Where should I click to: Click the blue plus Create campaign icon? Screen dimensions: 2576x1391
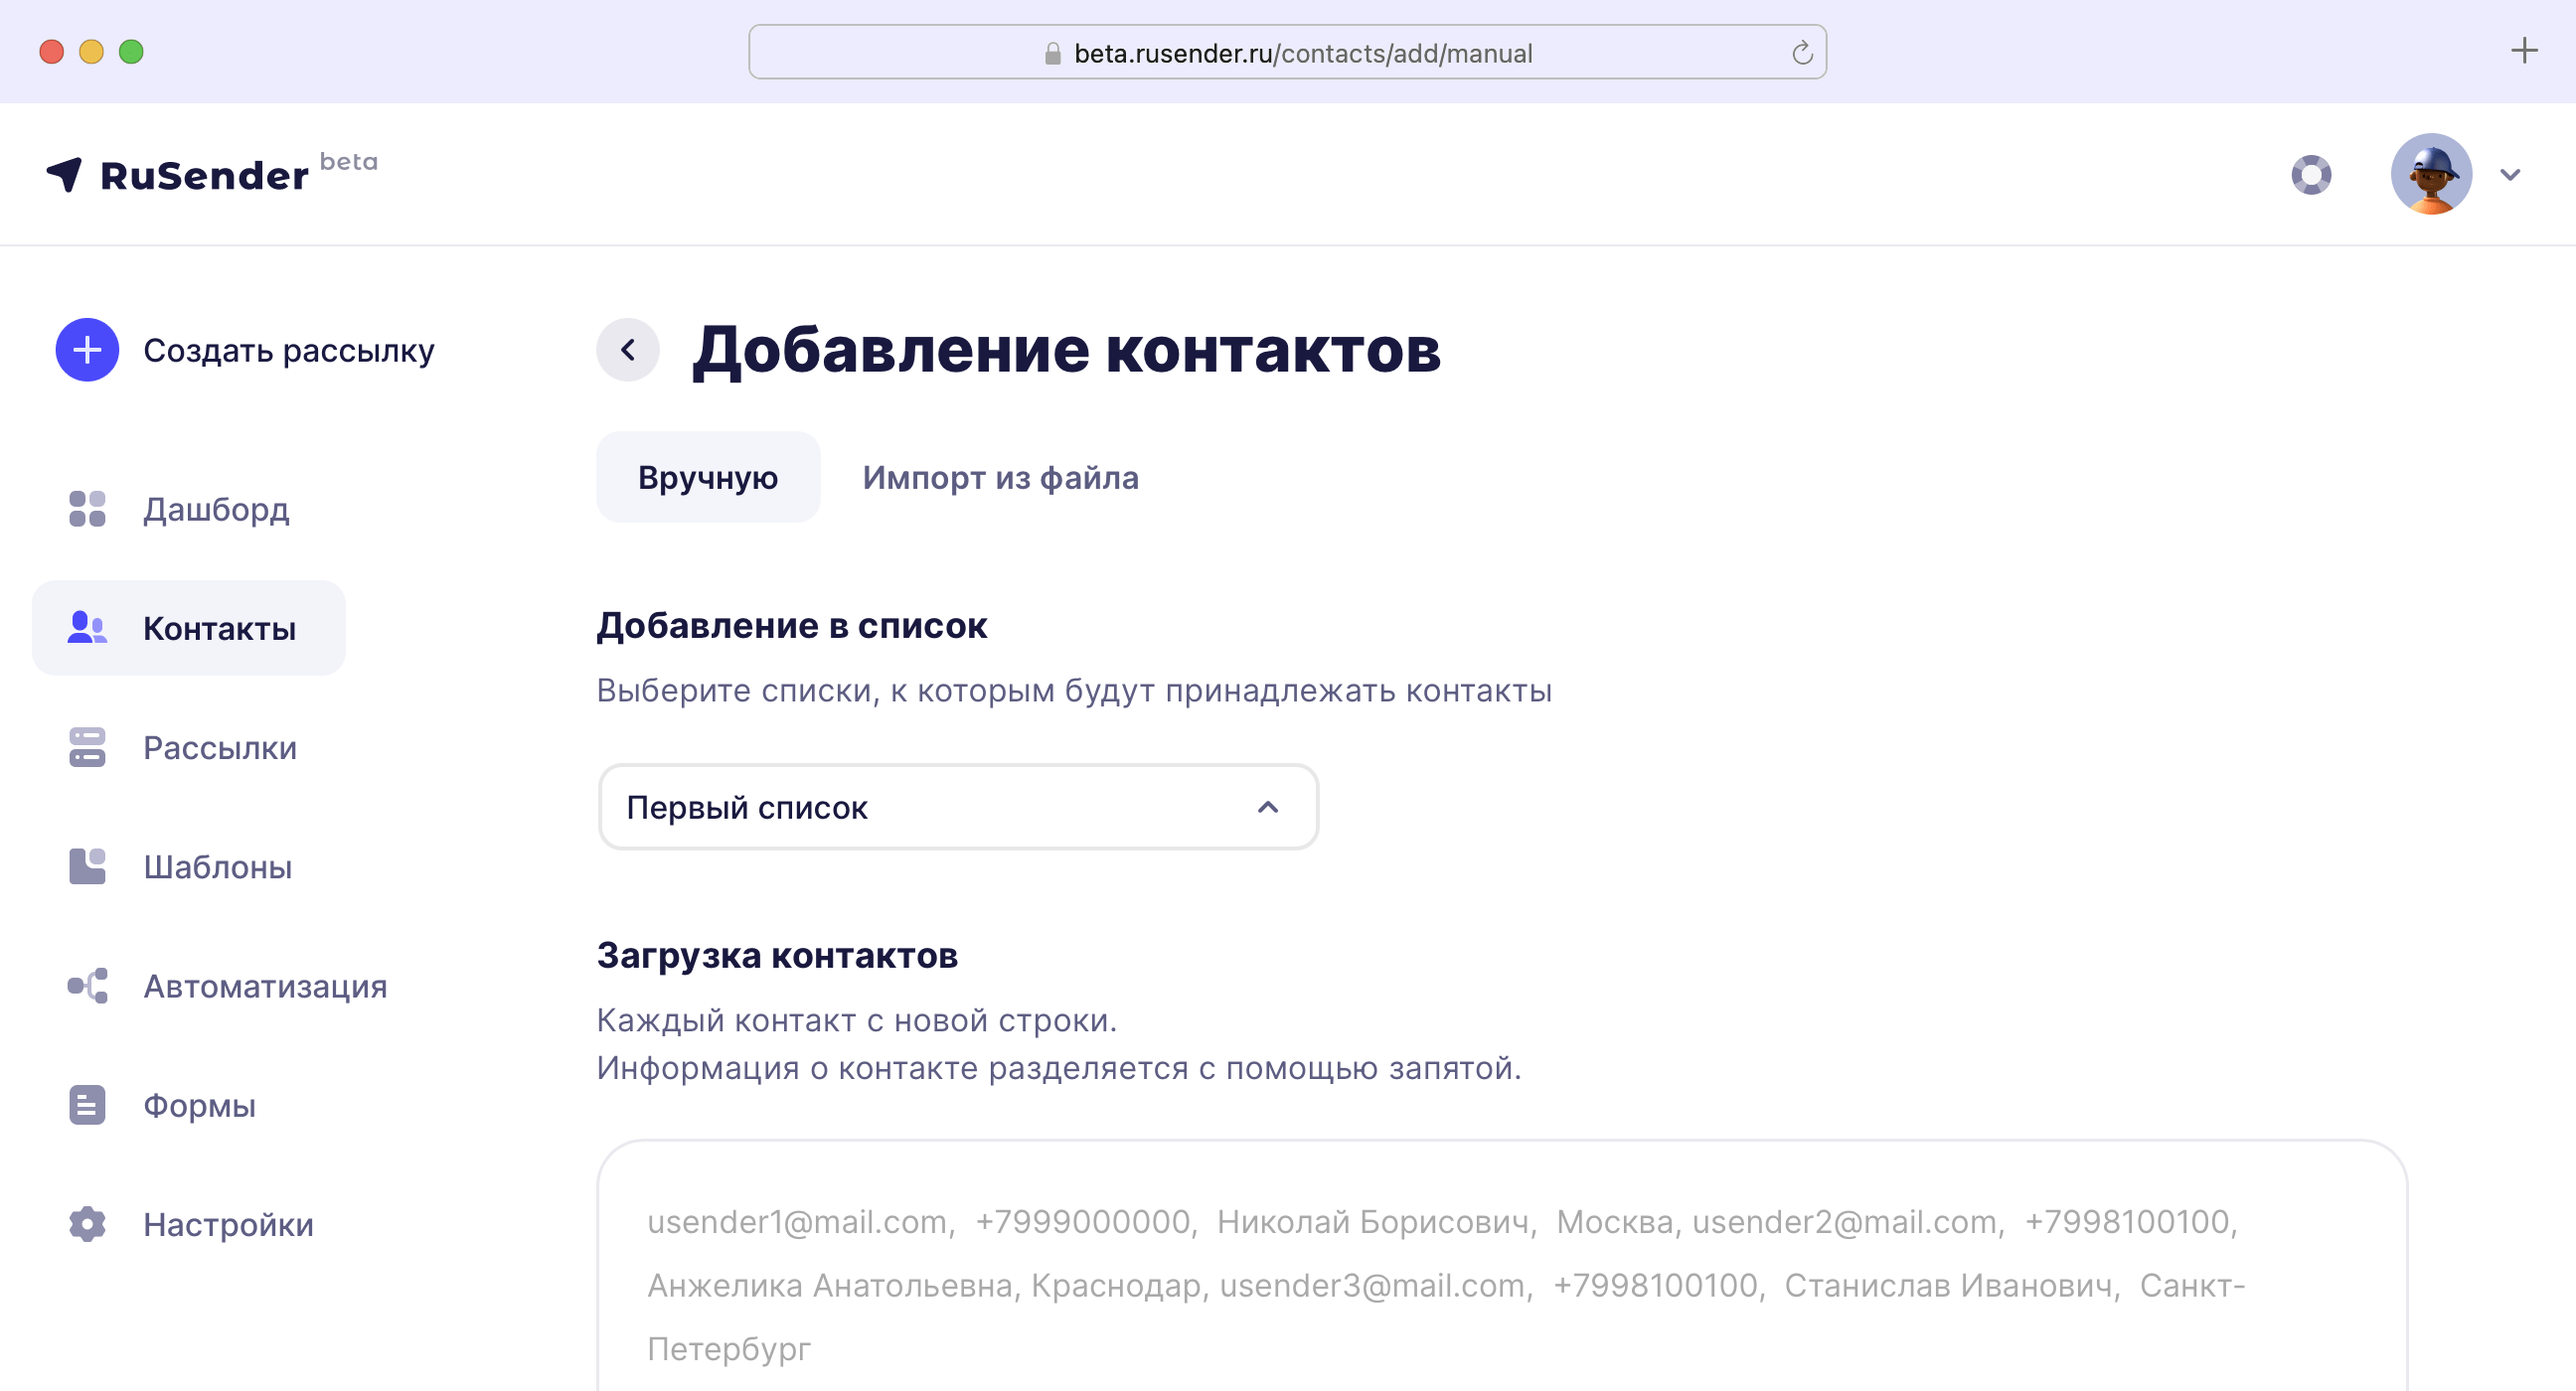tap(87, 350)
